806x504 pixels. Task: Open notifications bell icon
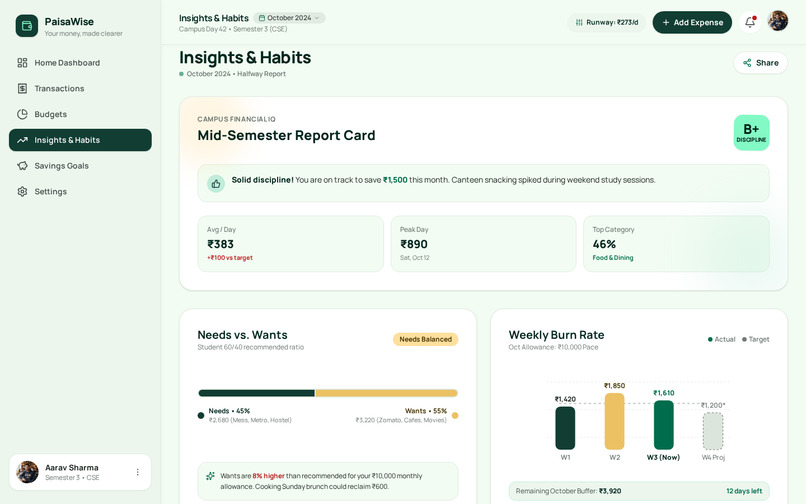tap(750, 22)
